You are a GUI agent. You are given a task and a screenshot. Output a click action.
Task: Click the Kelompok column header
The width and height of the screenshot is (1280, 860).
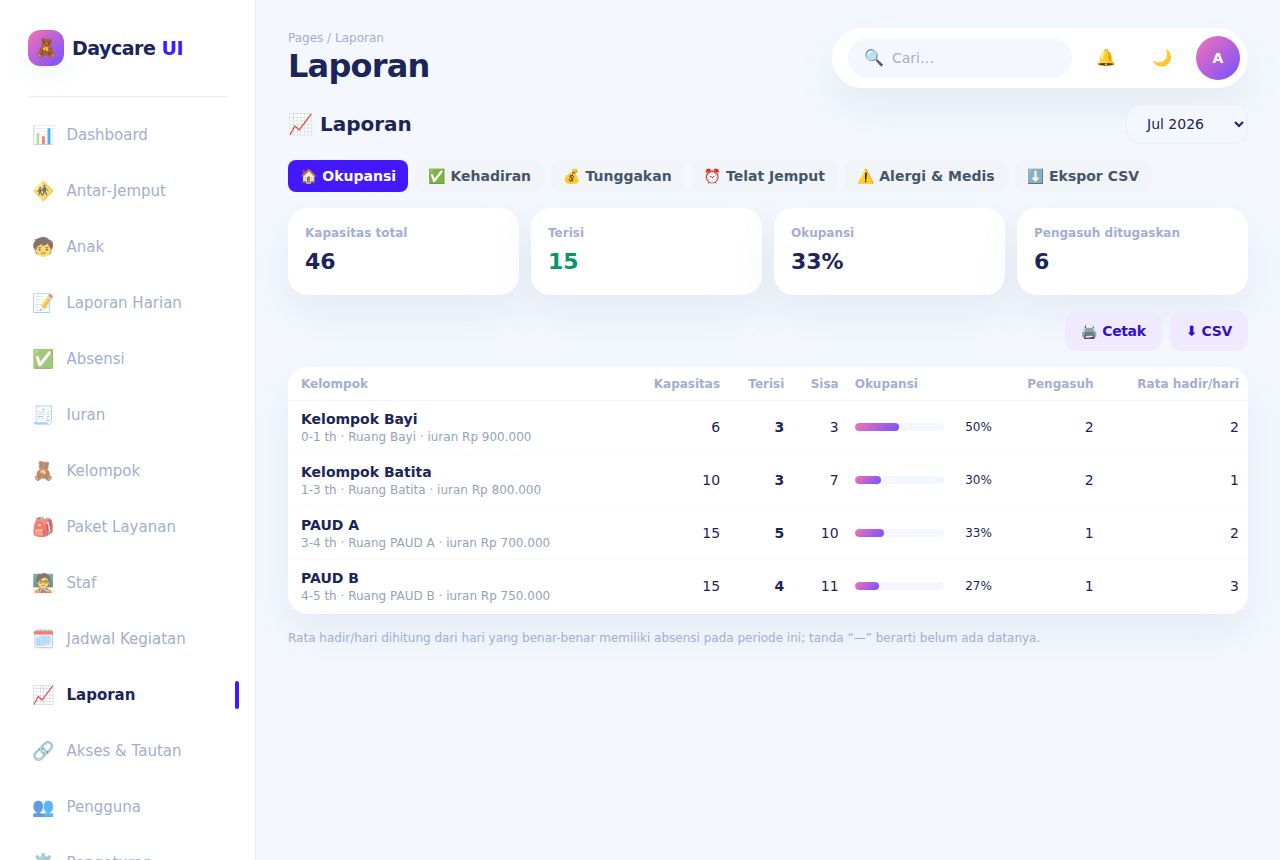pyautogui.click(x=334, y=384)
